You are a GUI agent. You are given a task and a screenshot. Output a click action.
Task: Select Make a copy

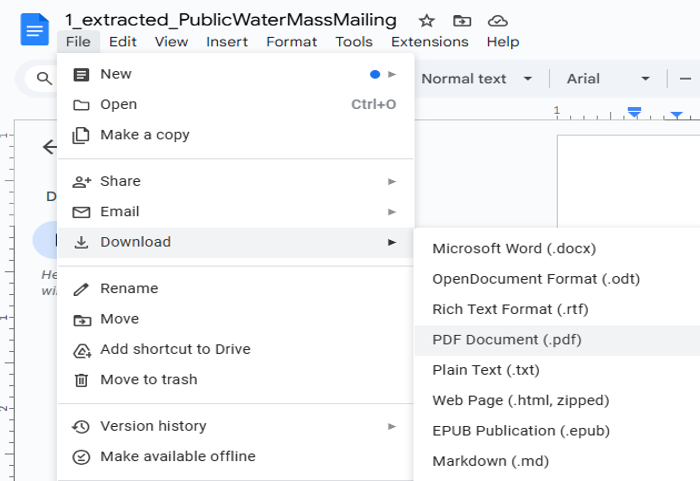[x=236, y=135]
